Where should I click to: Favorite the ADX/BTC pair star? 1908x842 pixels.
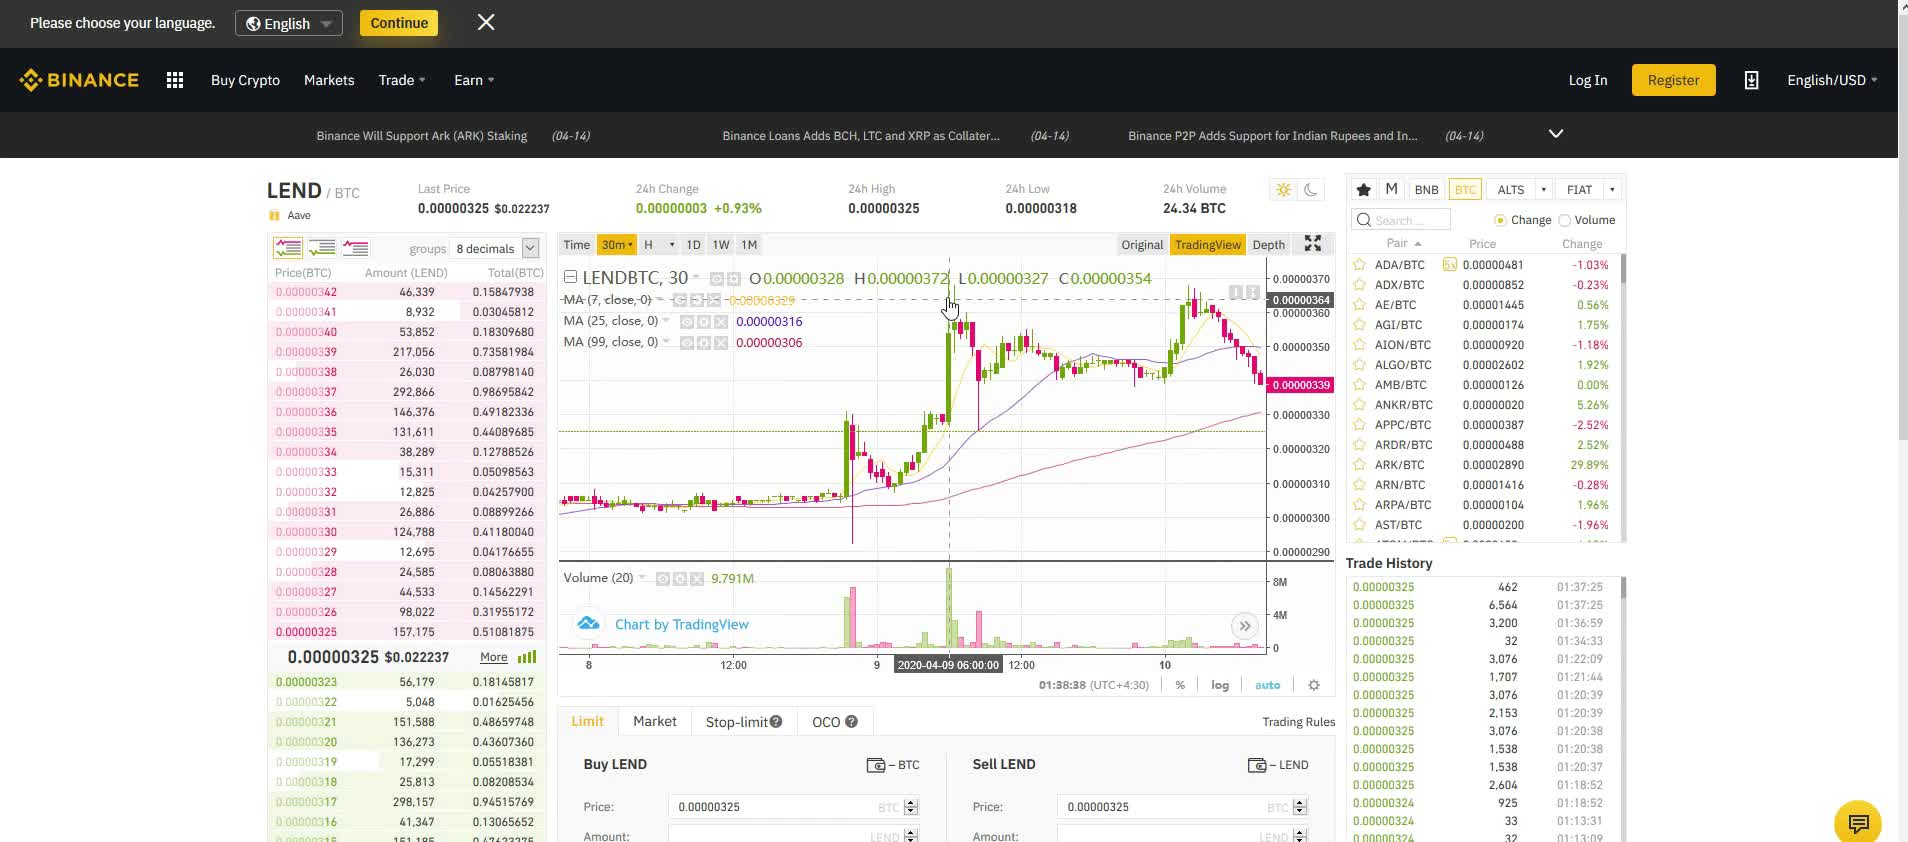pos(1360,285)
